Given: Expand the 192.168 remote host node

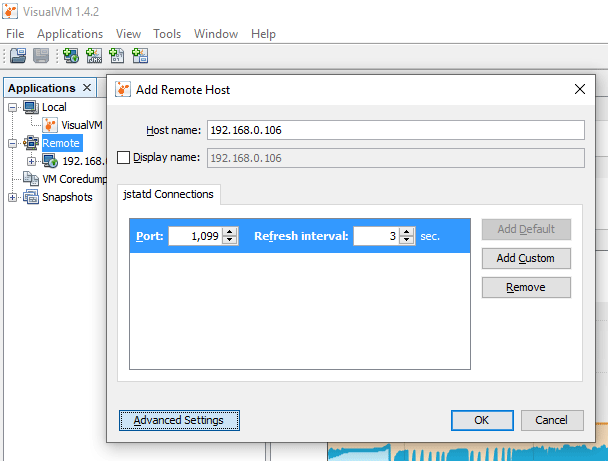Looking at the screenshot, I should [31, 161].
